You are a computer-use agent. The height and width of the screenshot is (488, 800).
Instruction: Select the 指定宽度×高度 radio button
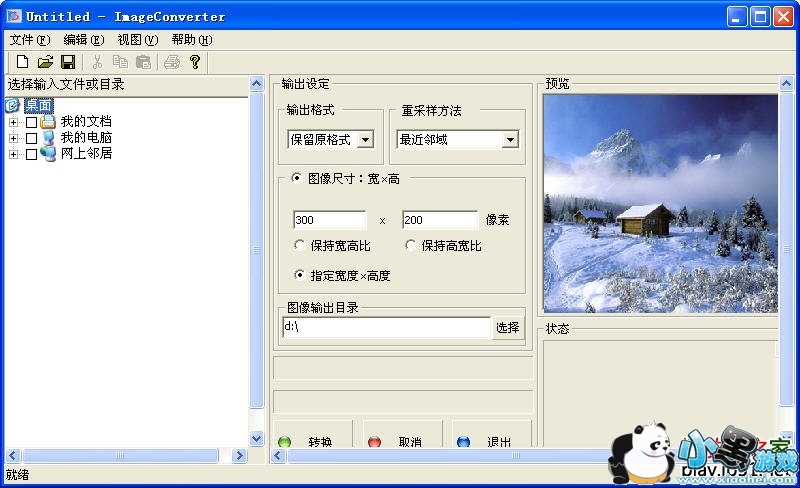pos(299,275)
